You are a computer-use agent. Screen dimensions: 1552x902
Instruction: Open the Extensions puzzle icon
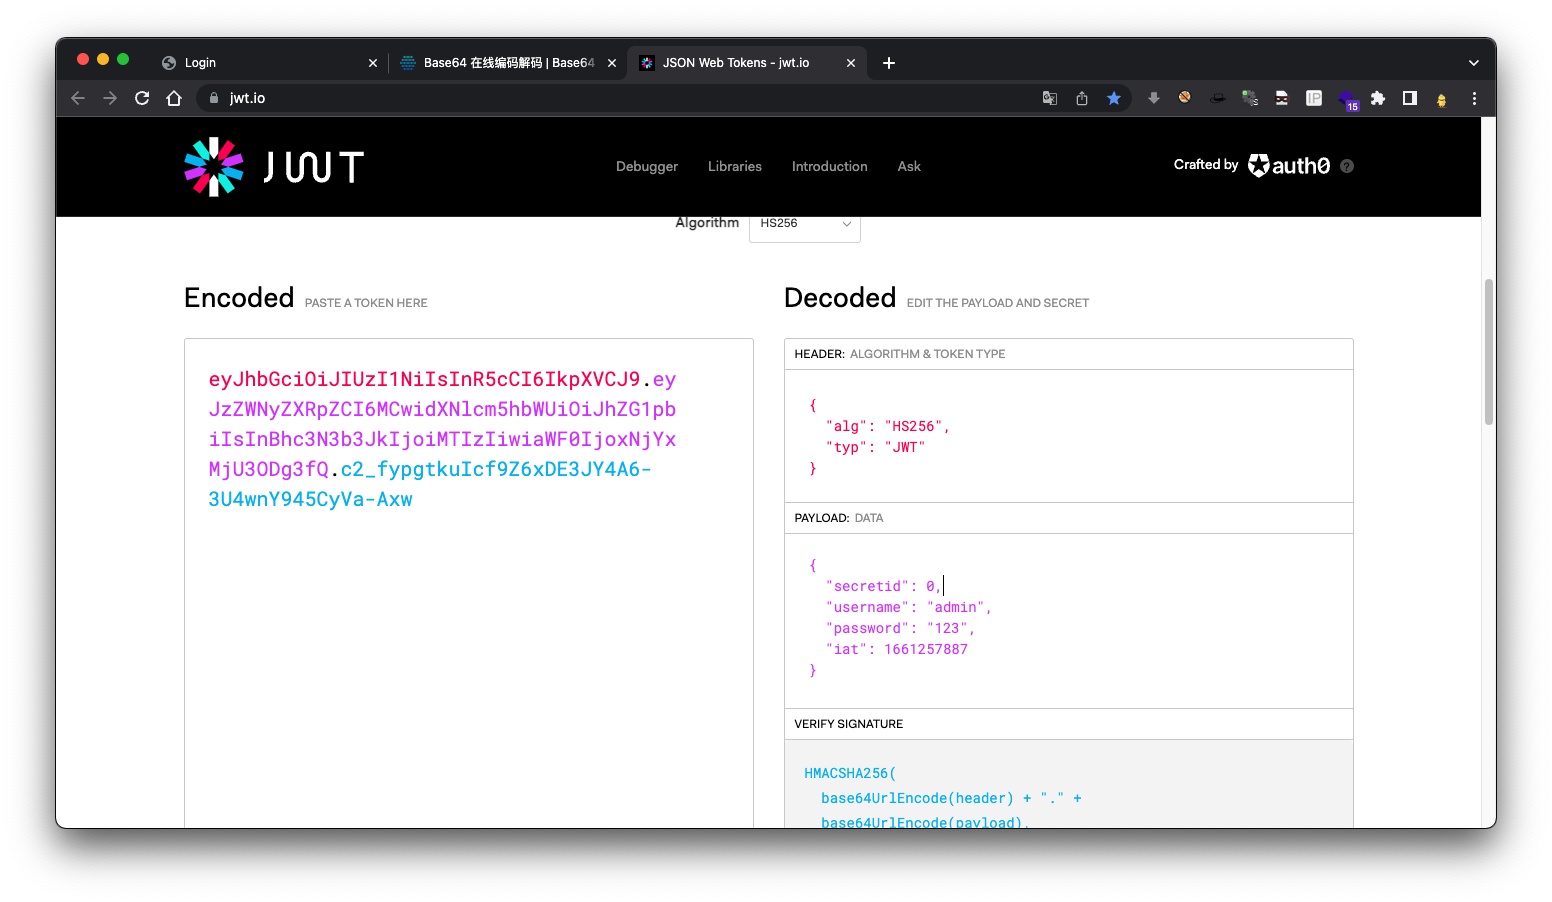[1378, 98]
